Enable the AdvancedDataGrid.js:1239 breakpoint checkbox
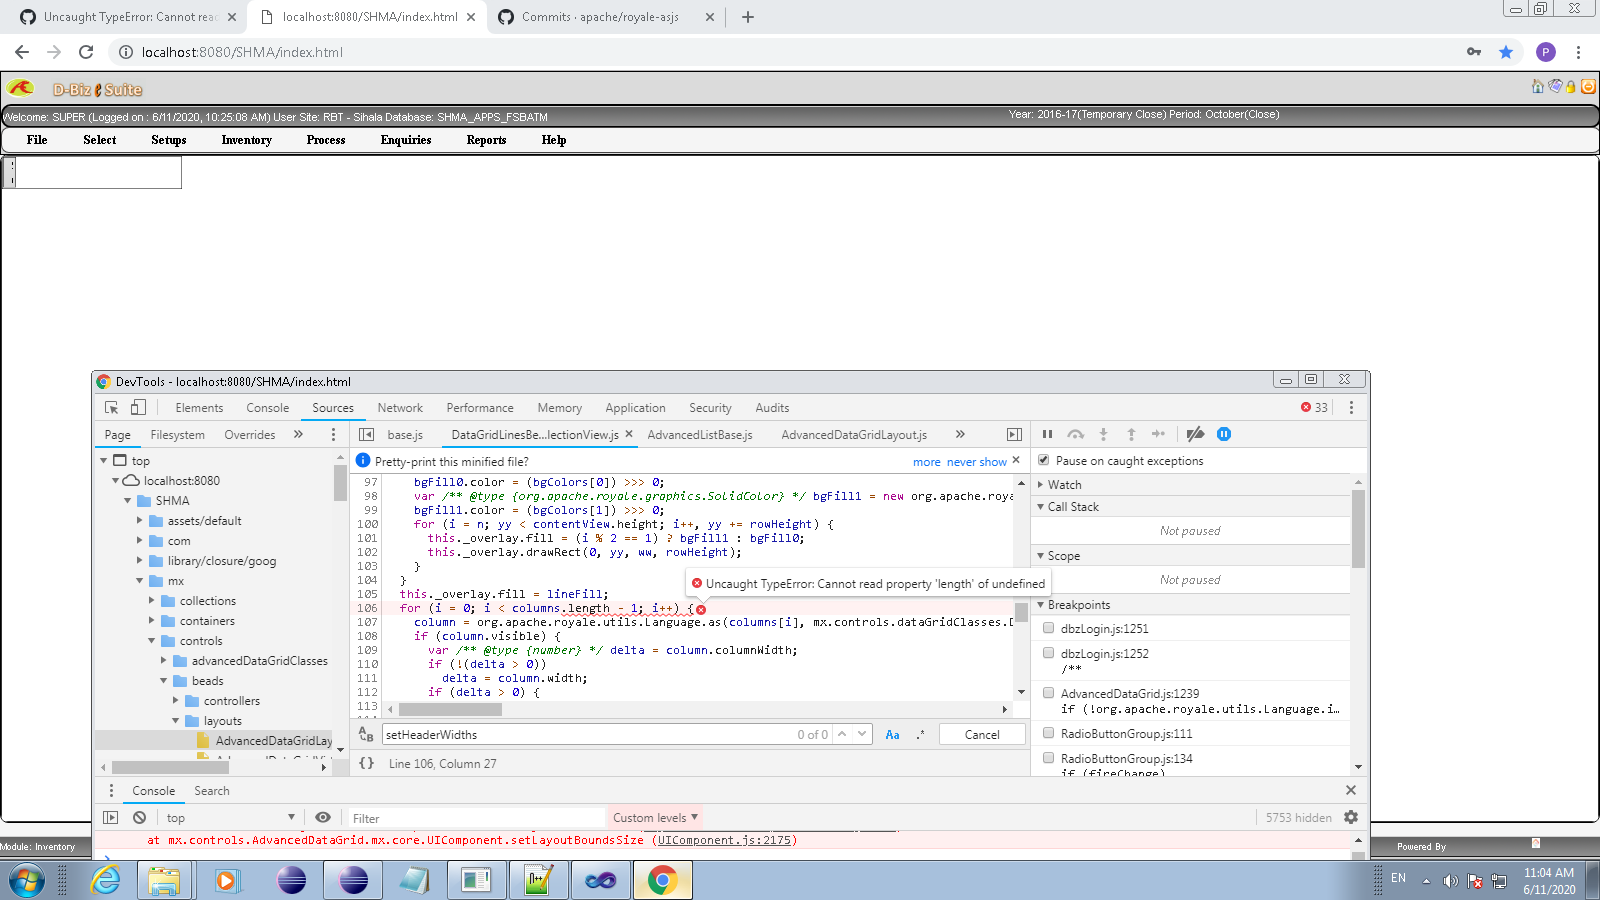 click(x=1048, y=692)
